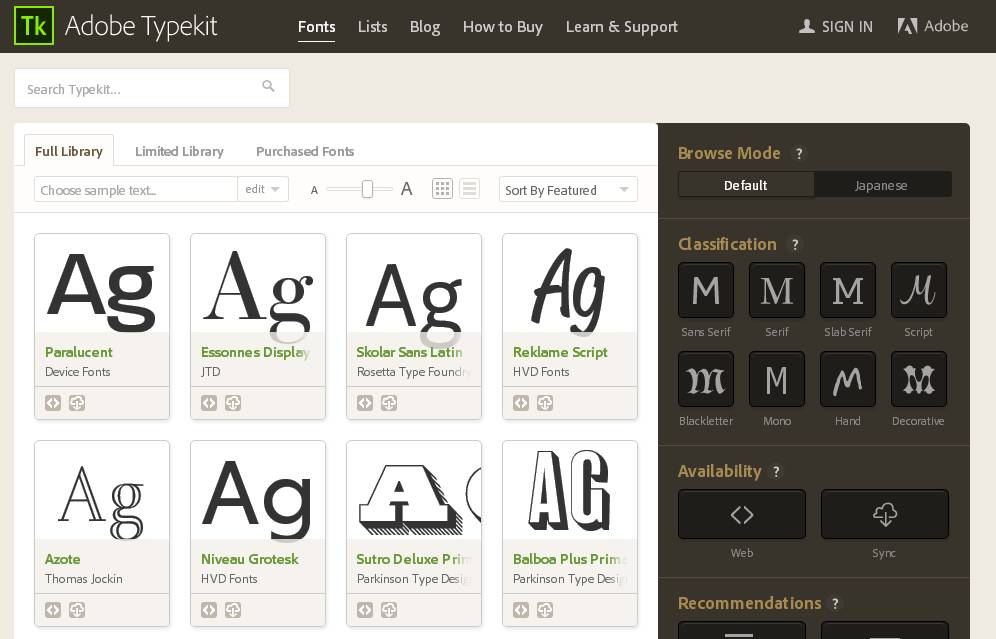Image resolution: width=996 pixels, height=639 pixels.
Task: Click sync icon on Azote card
Action: (x=77, y=610)
